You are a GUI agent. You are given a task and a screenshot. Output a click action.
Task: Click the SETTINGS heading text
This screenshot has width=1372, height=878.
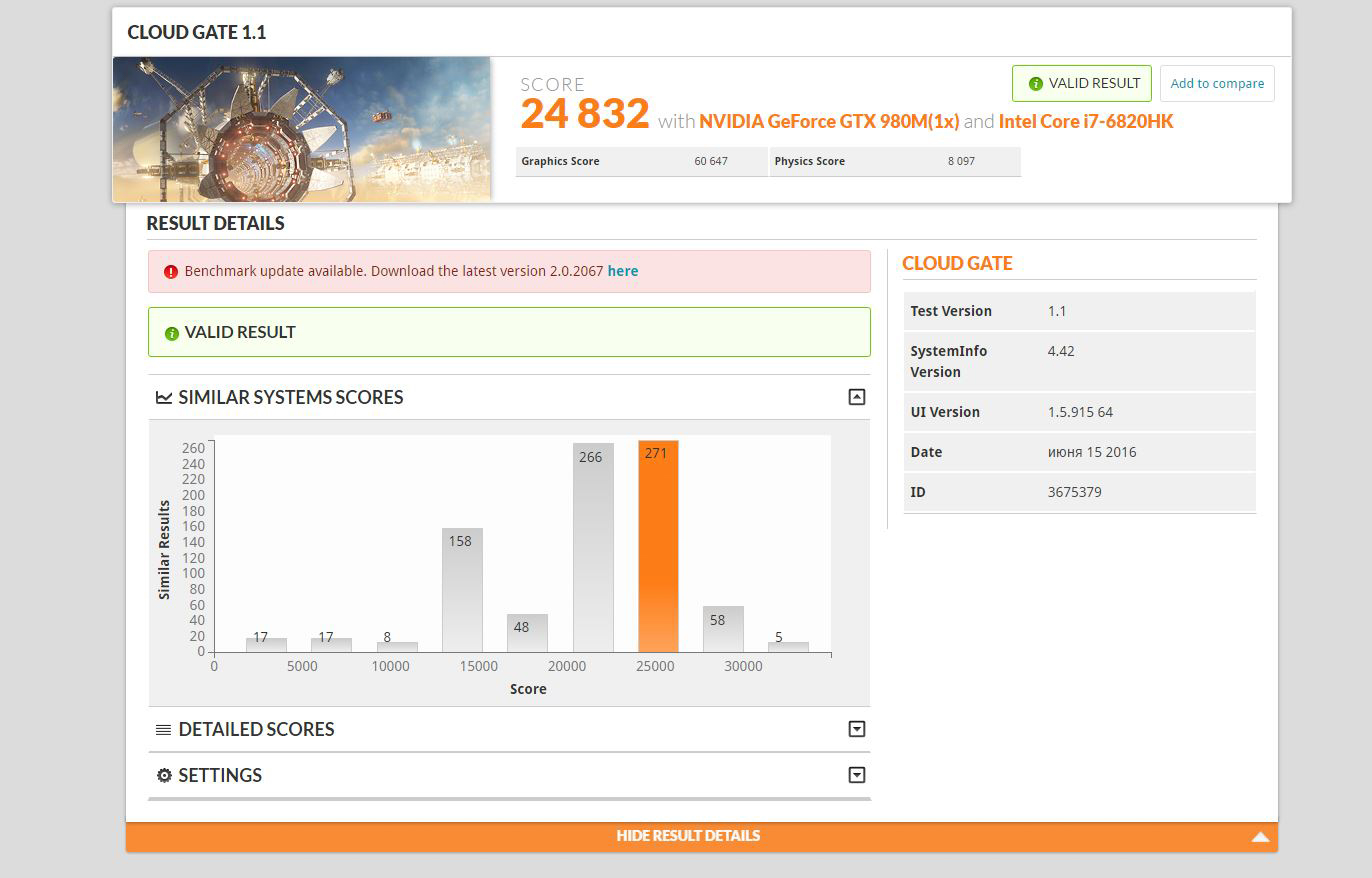click(x=220, y=775)
